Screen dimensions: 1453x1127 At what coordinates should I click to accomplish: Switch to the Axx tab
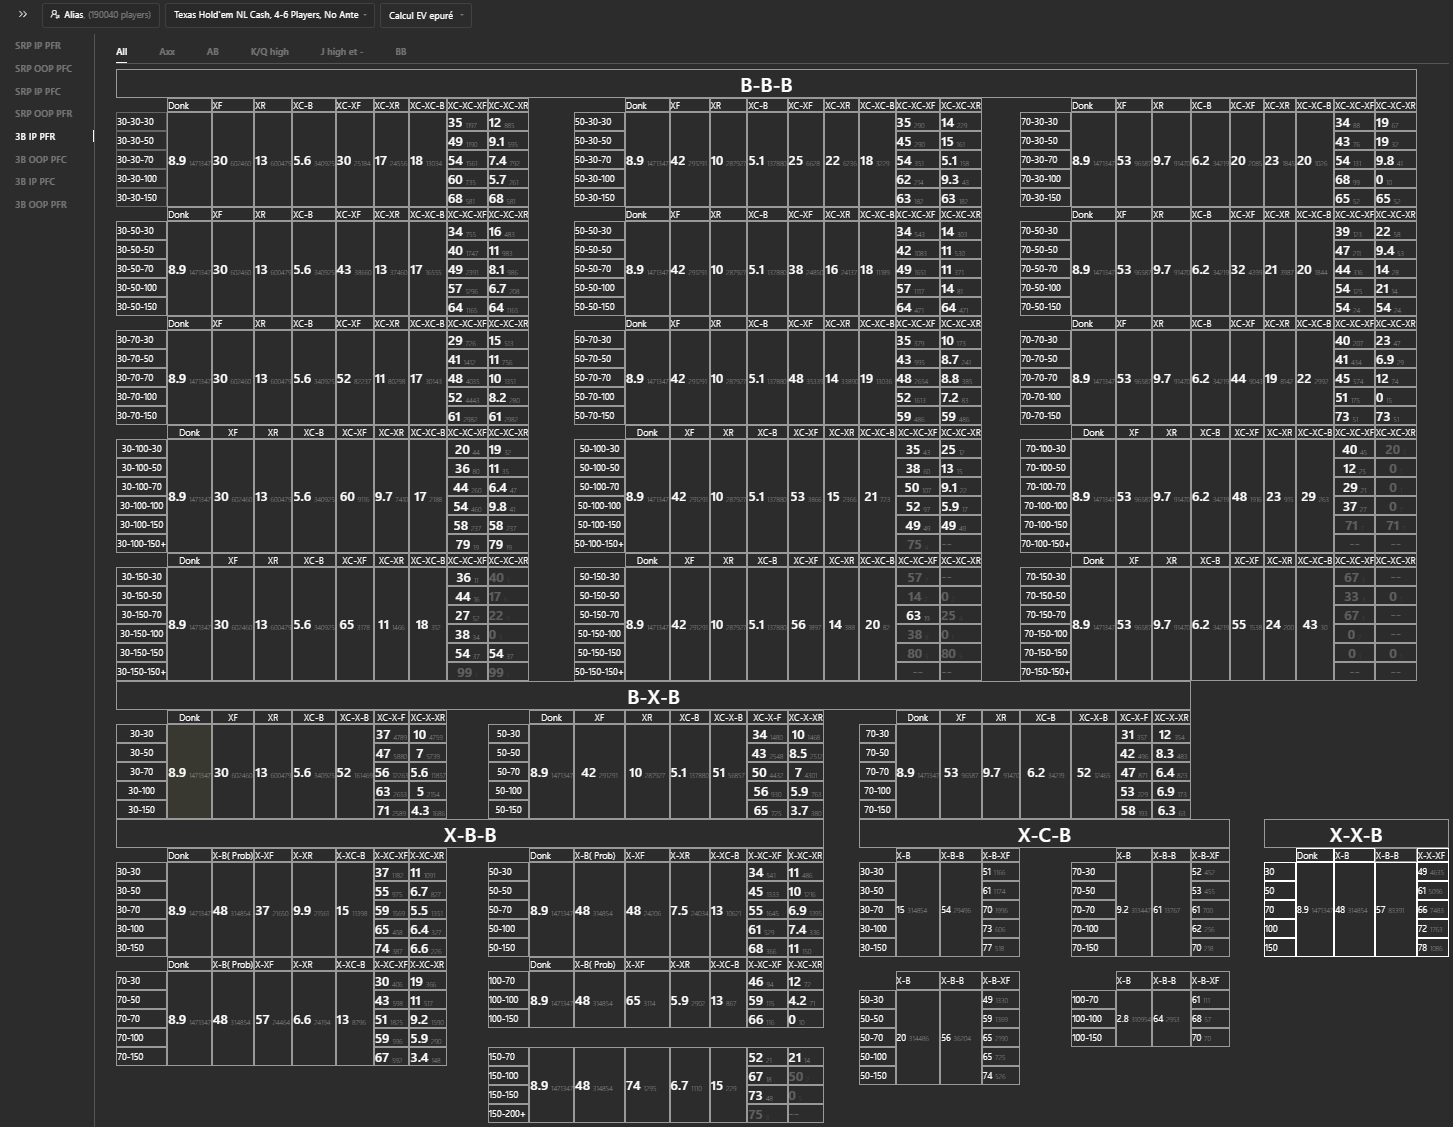coord(167,51)
